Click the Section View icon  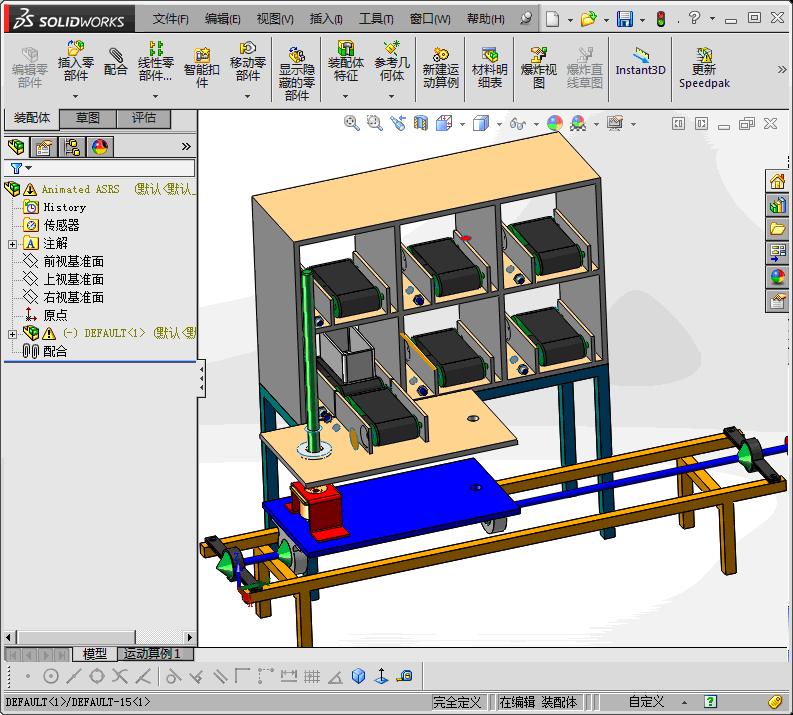coord(421,123)
